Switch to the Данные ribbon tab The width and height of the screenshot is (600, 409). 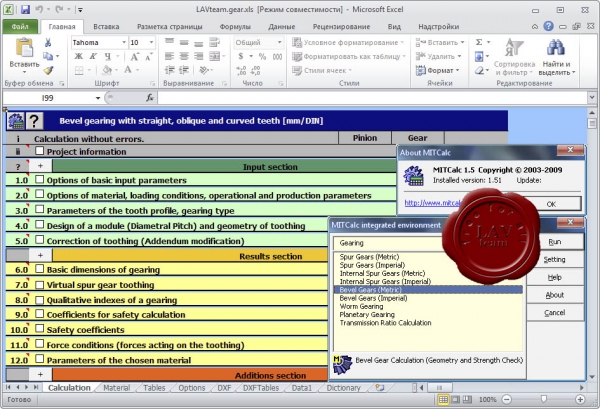[x=282, y=26]
